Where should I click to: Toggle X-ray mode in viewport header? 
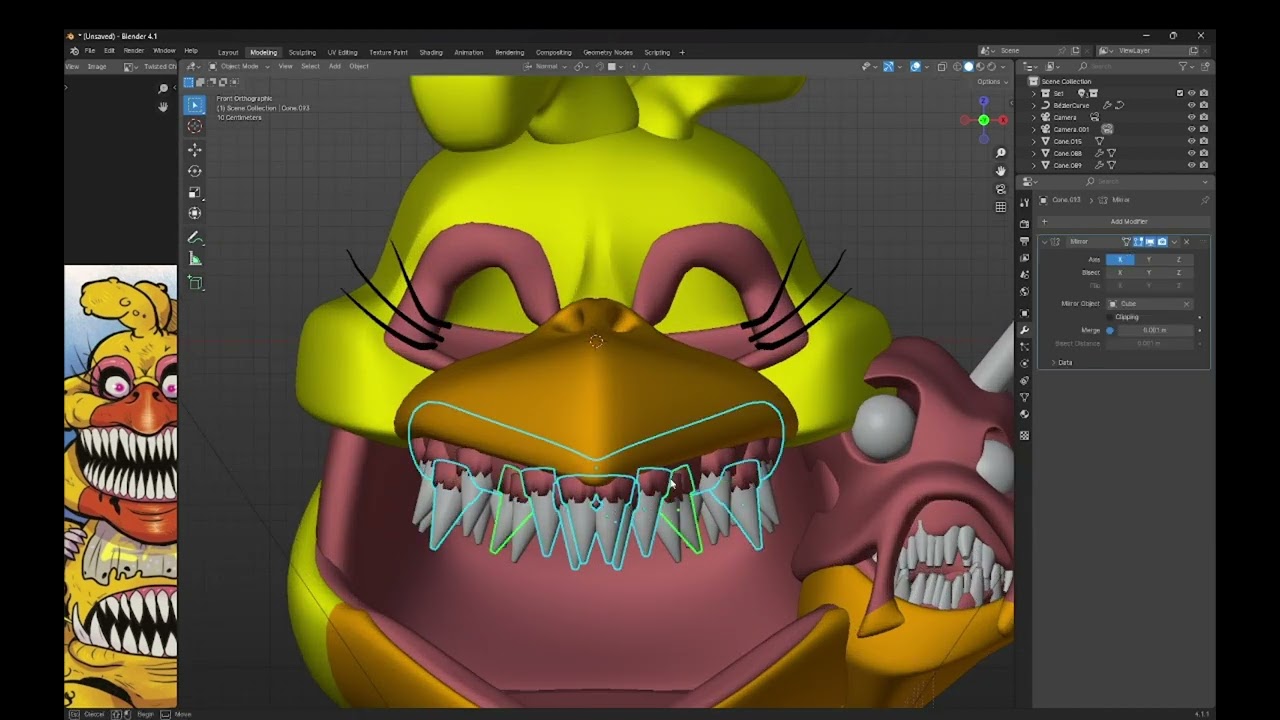tap(941, 67)
